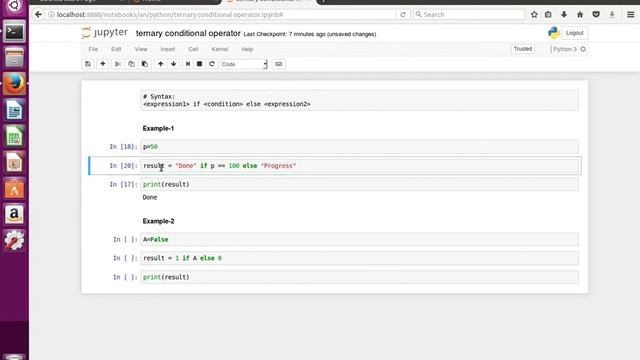
Task: Click the Syntax comment code cell
Action: tap(359, 100)
